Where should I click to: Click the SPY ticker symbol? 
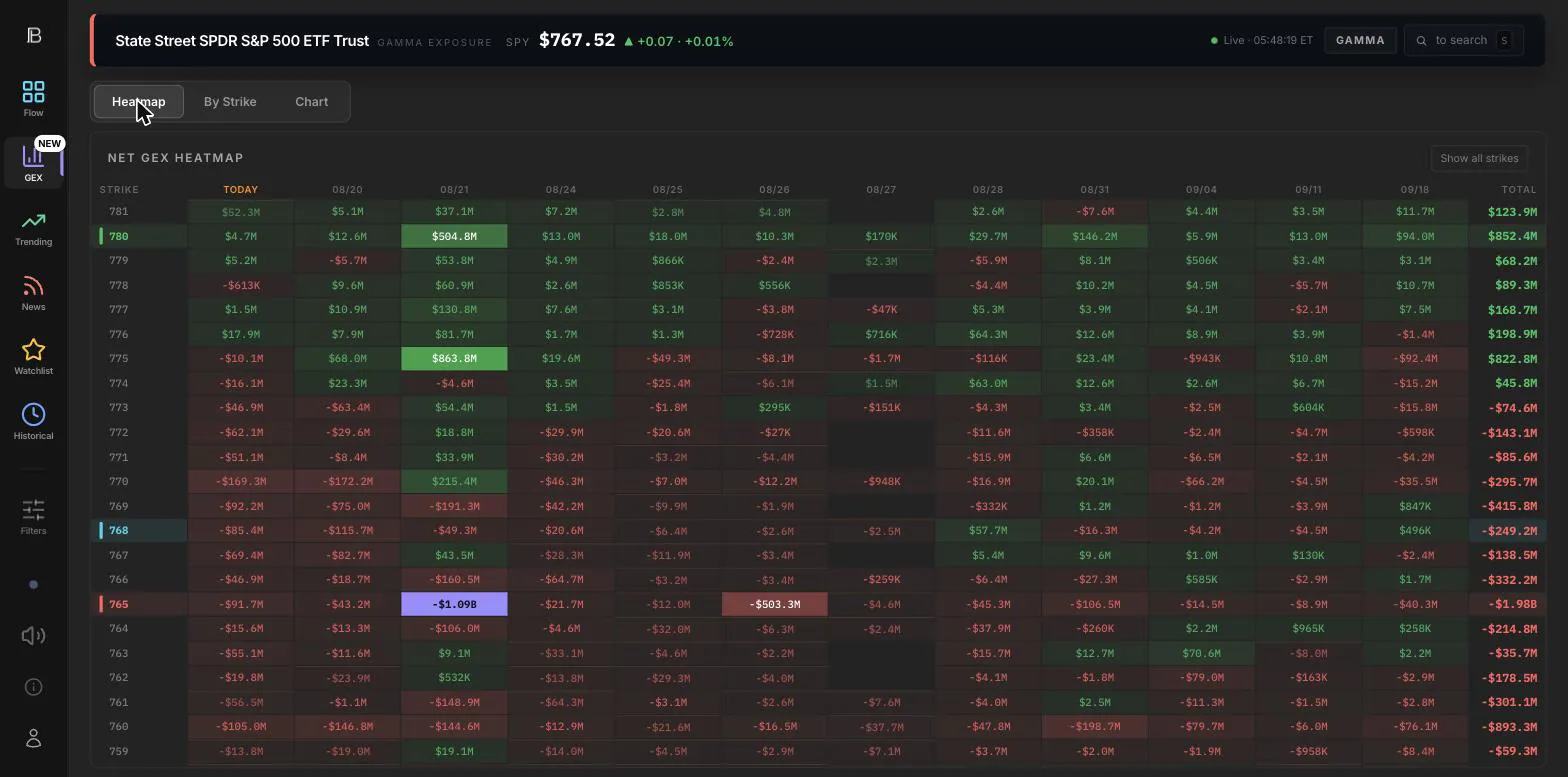pos(517,42)
